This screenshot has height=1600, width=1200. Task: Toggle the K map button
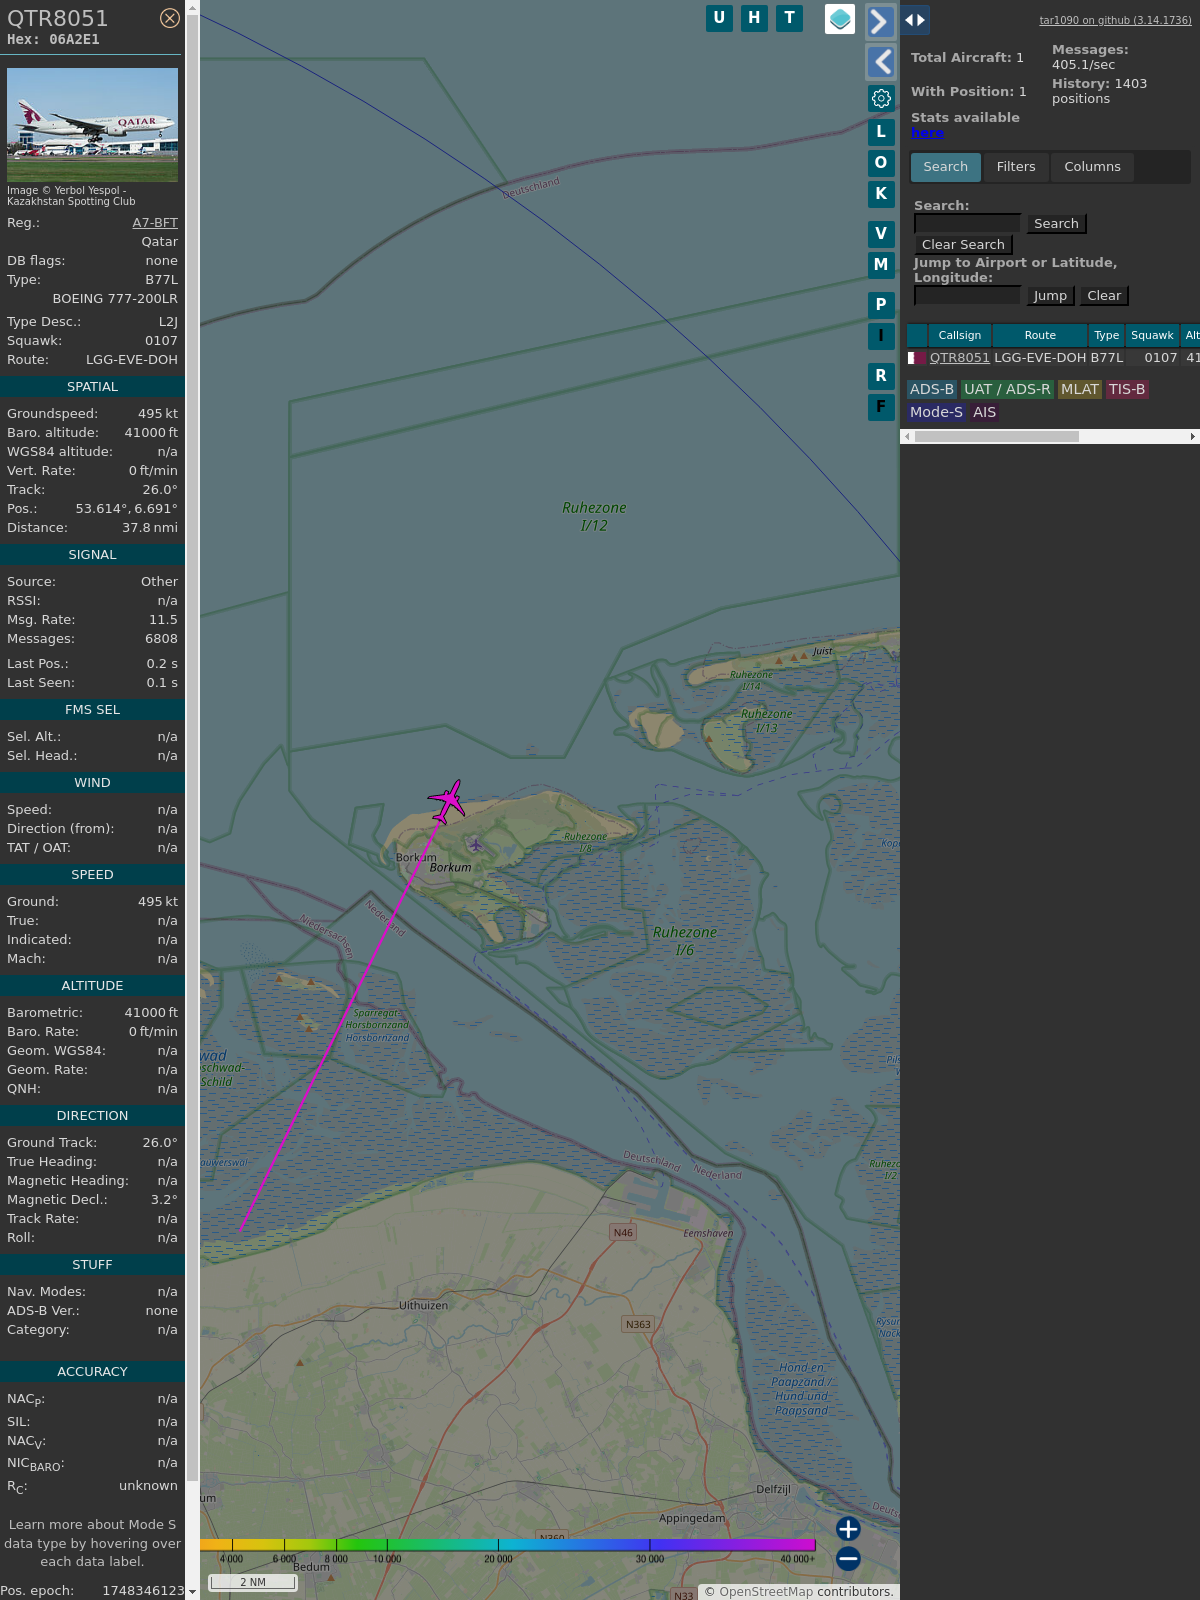tap(881, 194)
